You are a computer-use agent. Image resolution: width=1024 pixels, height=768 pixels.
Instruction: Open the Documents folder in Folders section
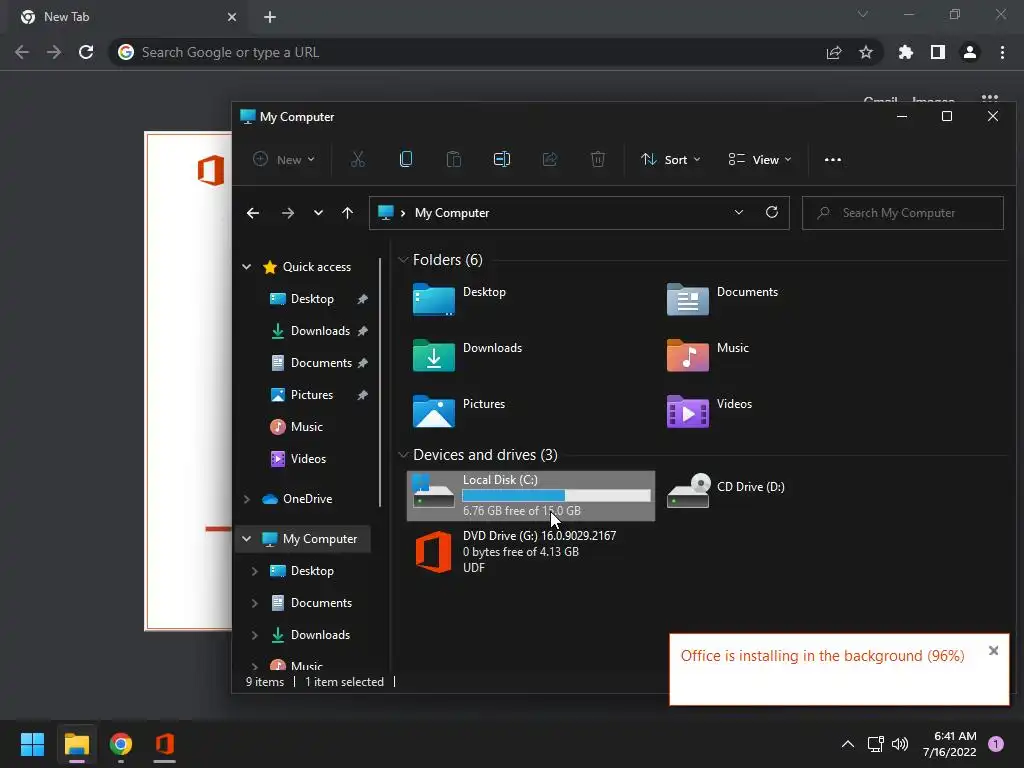pyautogui.click(x=722, y=300)
